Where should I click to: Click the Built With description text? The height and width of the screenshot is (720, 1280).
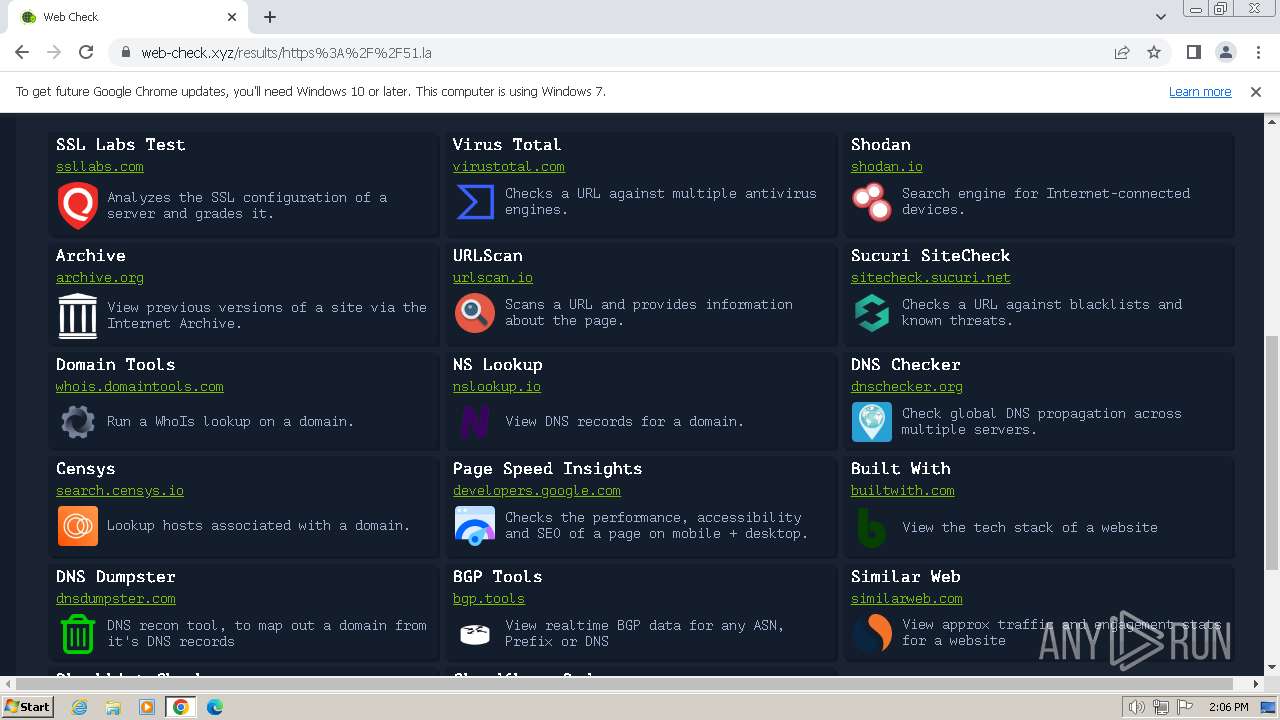click(x=1030, y=527)
